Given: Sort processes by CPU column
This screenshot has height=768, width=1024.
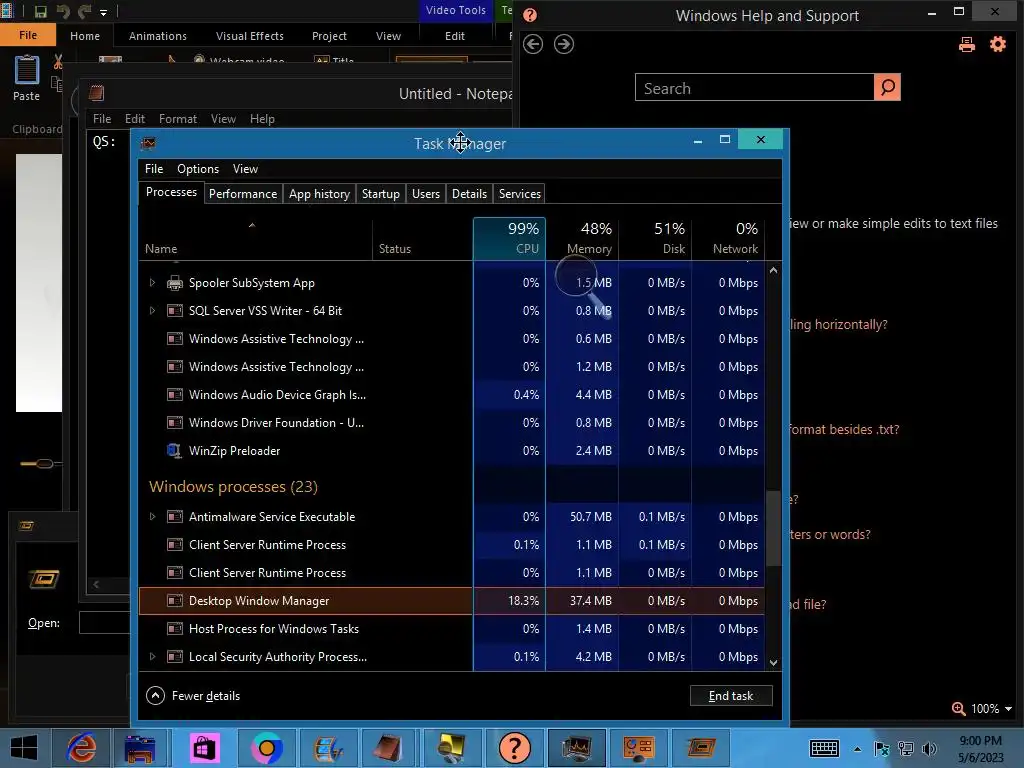Looking at the screenshot, I should (x=509, y=239).
